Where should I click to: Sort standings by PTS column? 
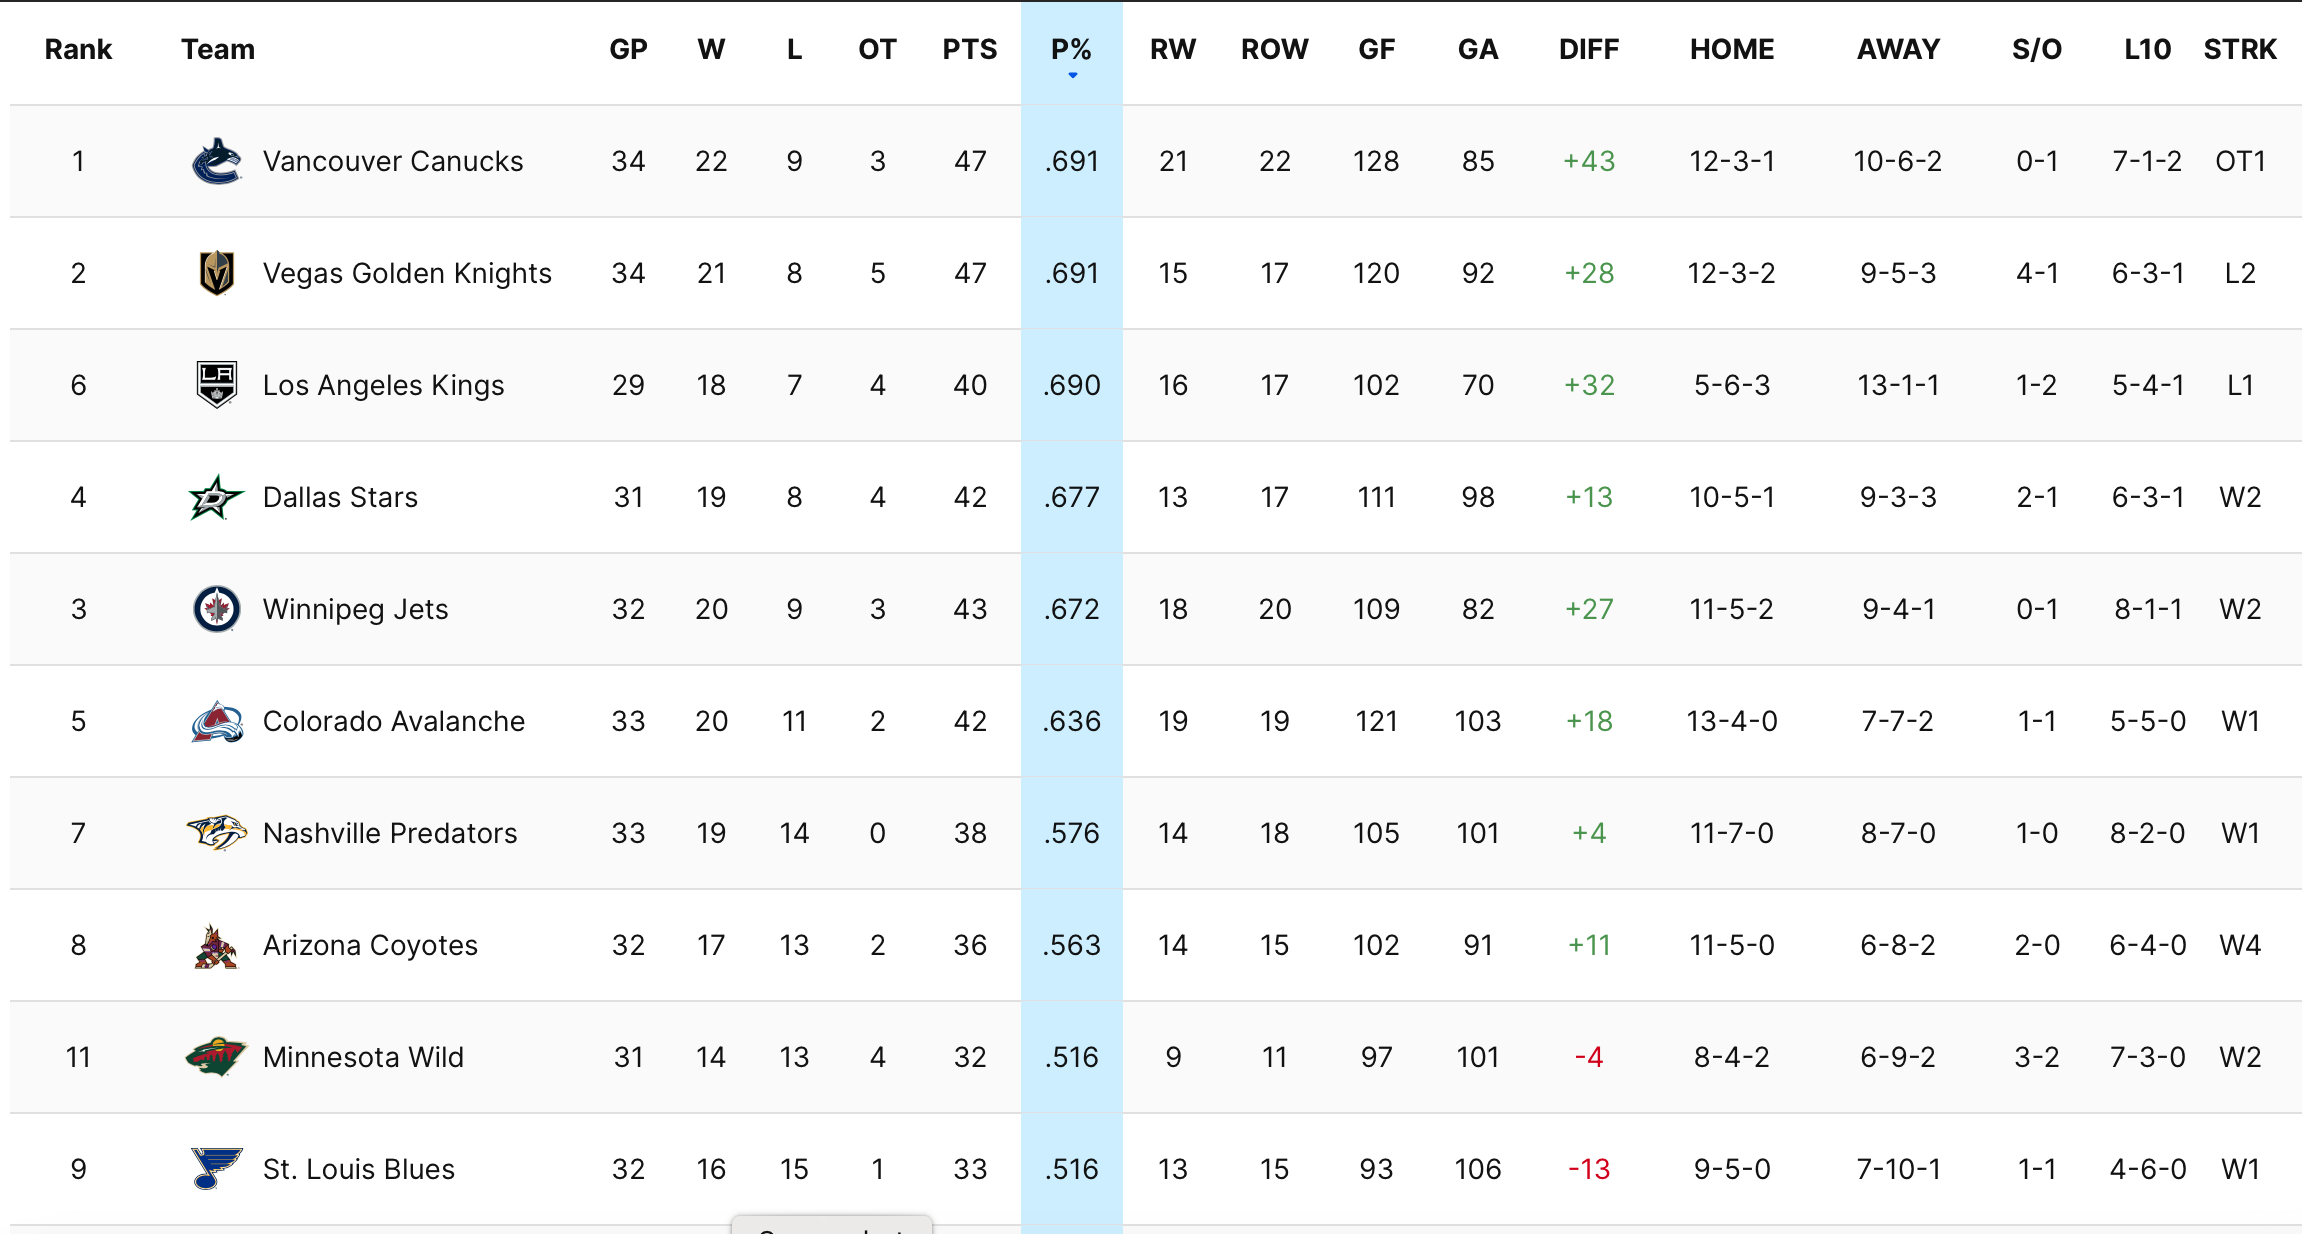click(x=969, y=50)
